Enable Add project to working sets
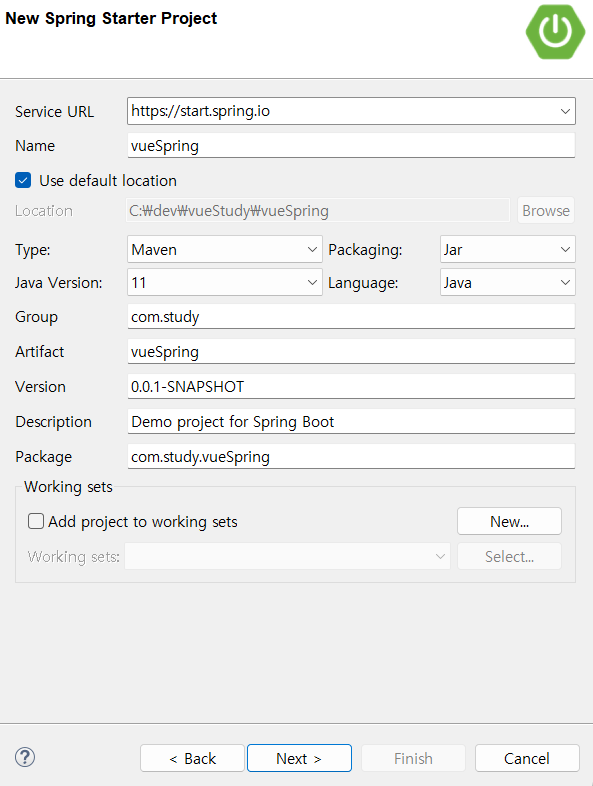This screenshot has width=593, height=786. [36, 521]
